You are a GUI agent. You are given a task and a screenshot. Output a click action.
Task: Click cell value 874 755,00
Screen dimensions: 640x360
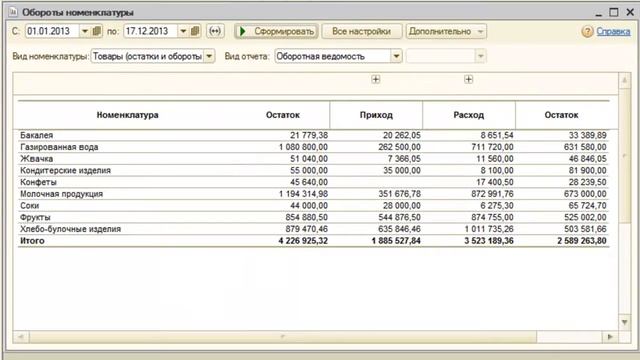(492, 217)
